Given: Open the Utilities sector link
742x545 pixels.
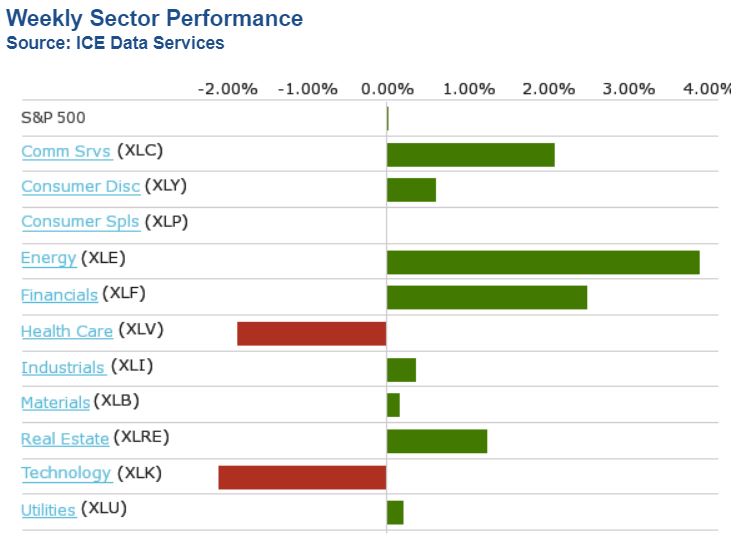Looking at the screenshot, I should pos(48,510).
